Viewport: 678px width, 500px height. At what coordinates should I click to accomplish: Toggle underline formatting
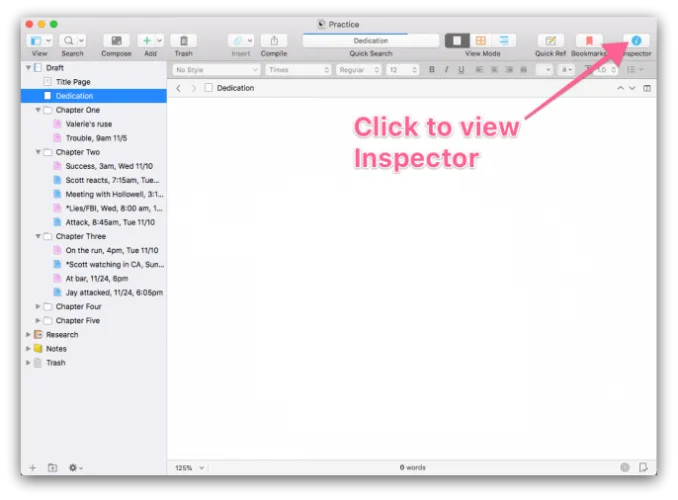[x=461, y=70]
